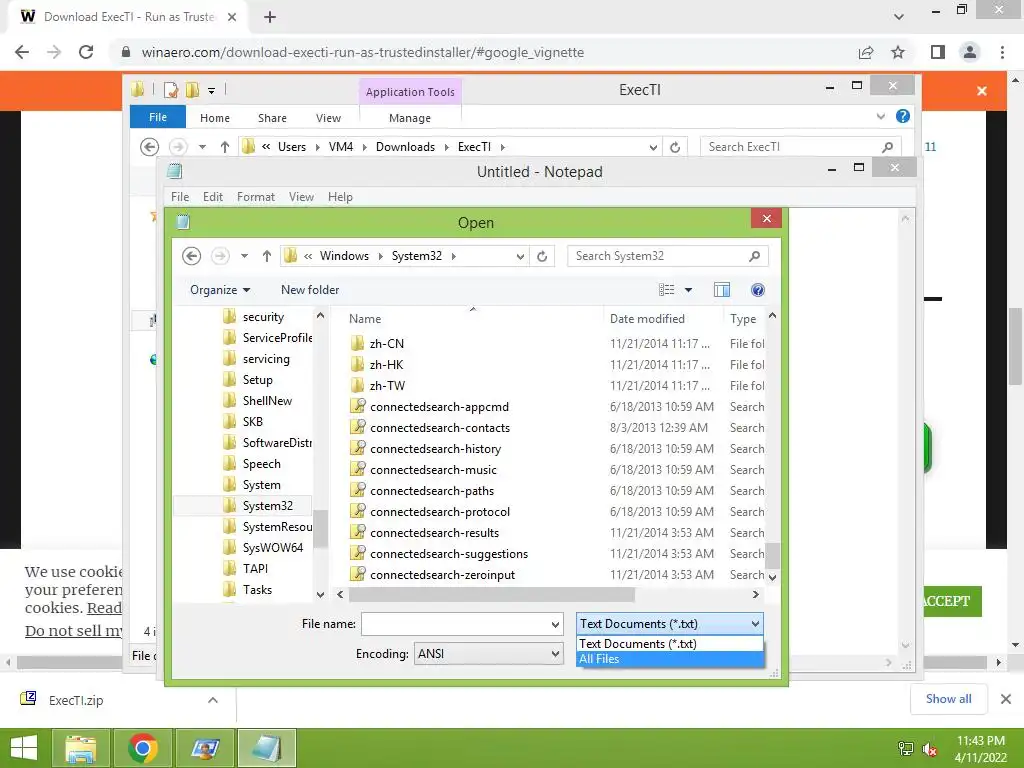The image size is (1024, 768).
Task: Click the help icon in Open dialog
Action: [x=758, y=290]
